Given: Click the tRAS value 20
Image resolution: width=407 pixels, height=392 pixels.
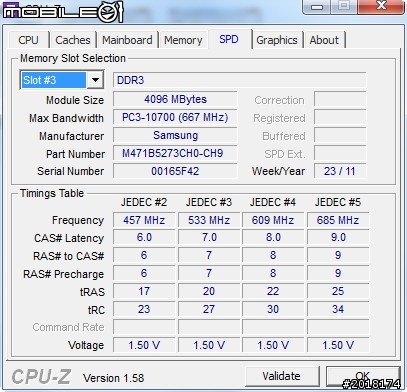Looking at the screenshot, I should point(209,291).
